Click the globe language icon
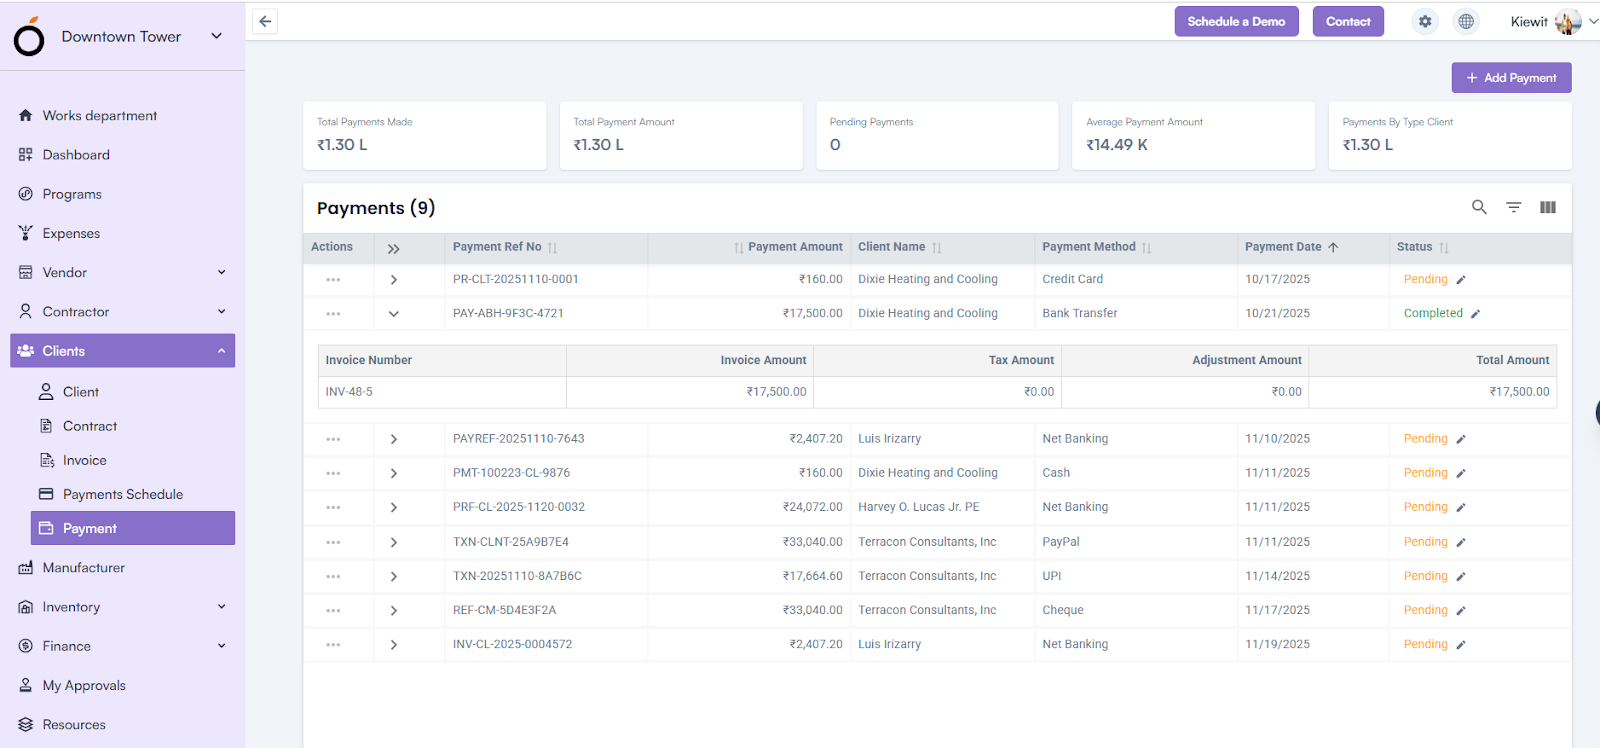Viewport: 1600px width, 748px height. (1466, 22)
